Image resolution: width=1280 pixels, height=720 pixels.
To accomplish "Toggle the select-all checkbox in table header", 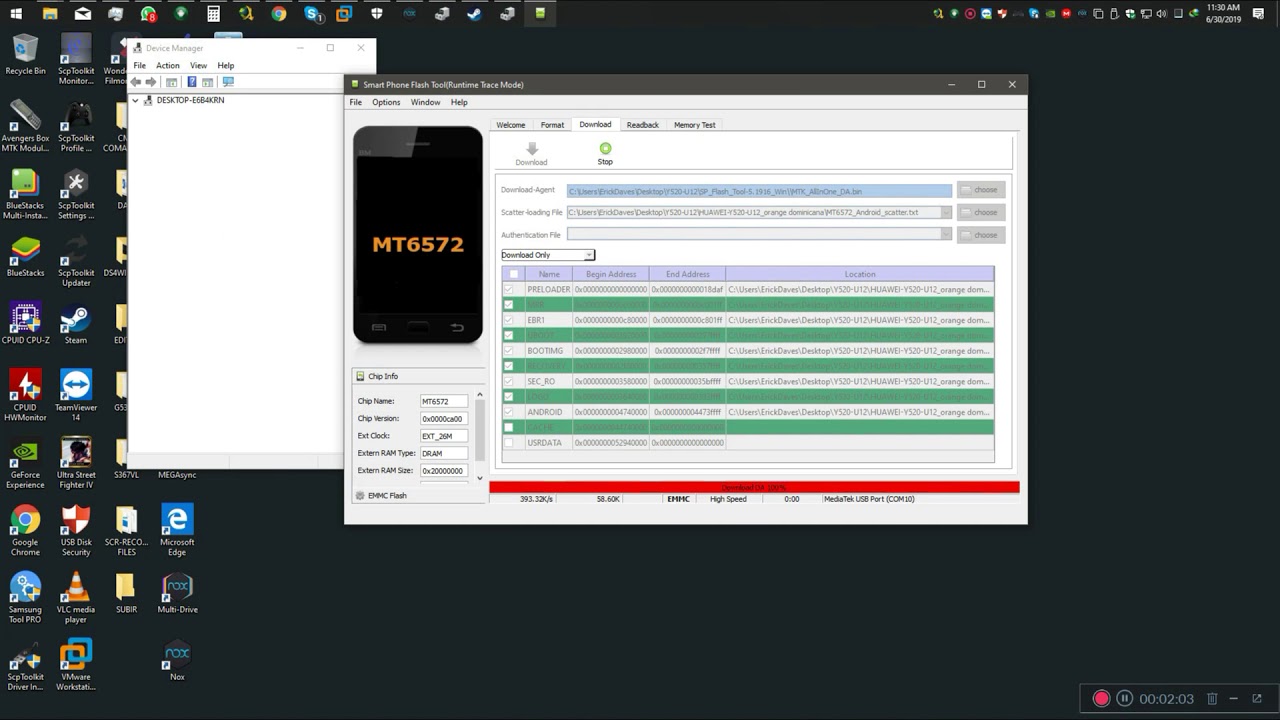I will 513,274.
